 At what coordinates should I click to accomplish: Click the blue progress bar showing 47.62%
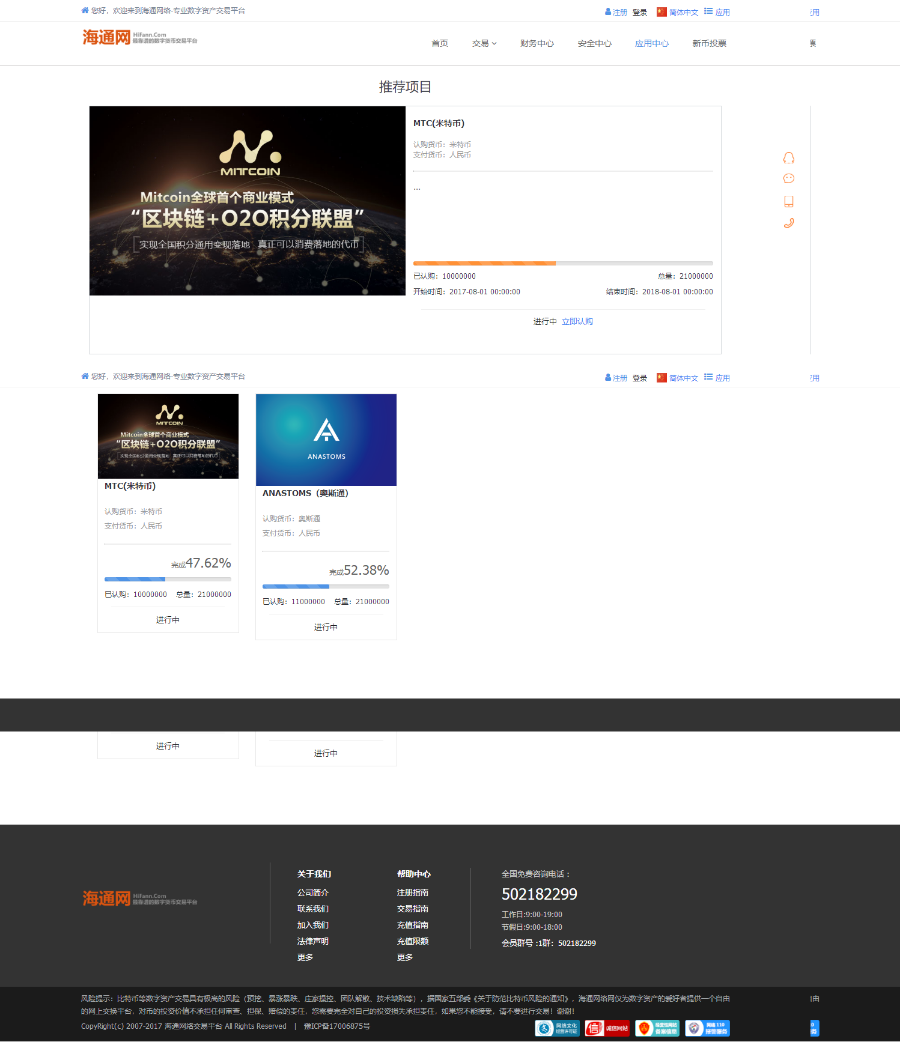167,579
